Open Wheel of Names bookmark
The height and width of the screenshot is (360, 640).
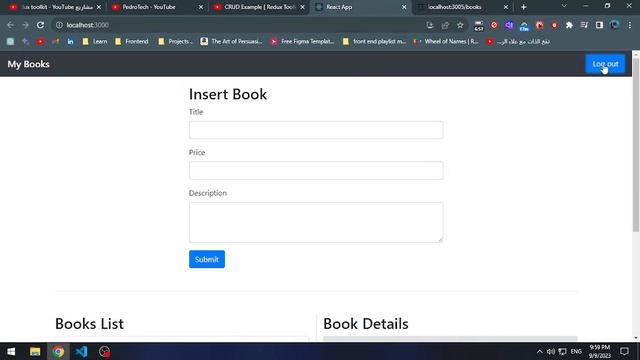point(446,41)
